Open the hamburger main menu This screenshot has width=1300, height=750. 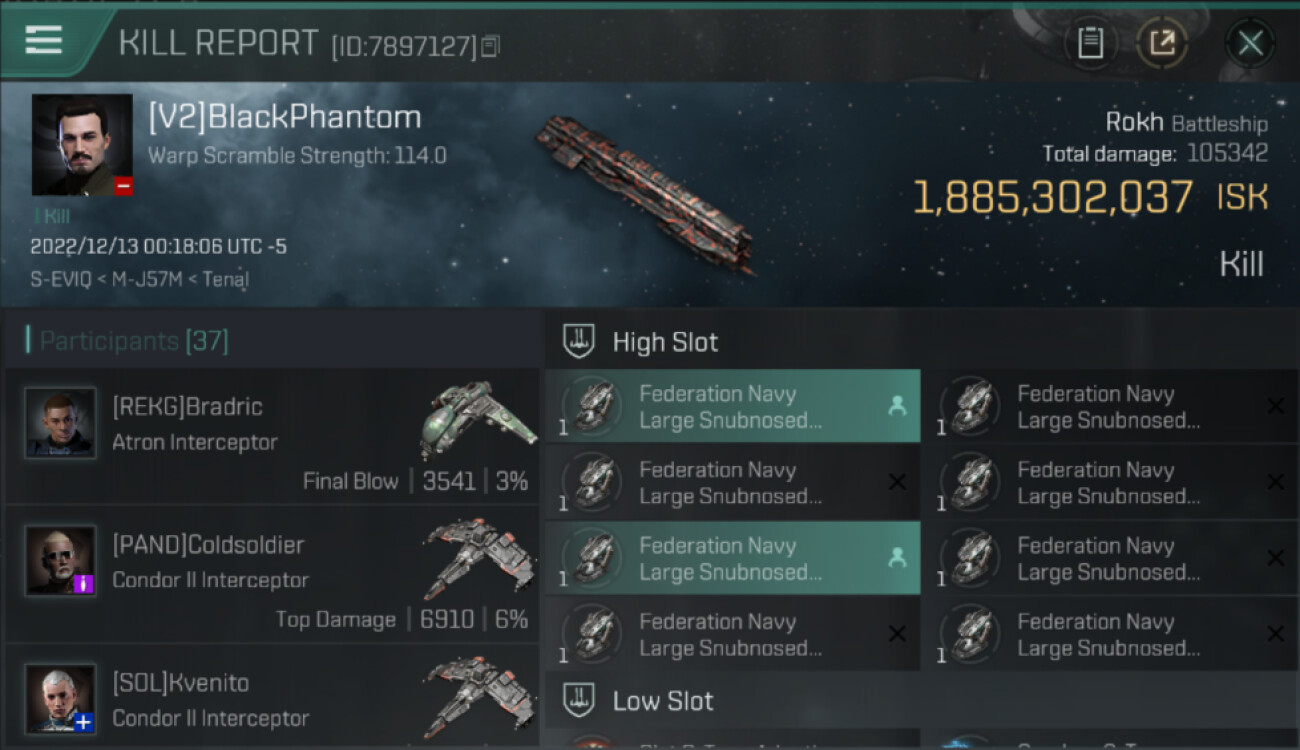(44, 41)
